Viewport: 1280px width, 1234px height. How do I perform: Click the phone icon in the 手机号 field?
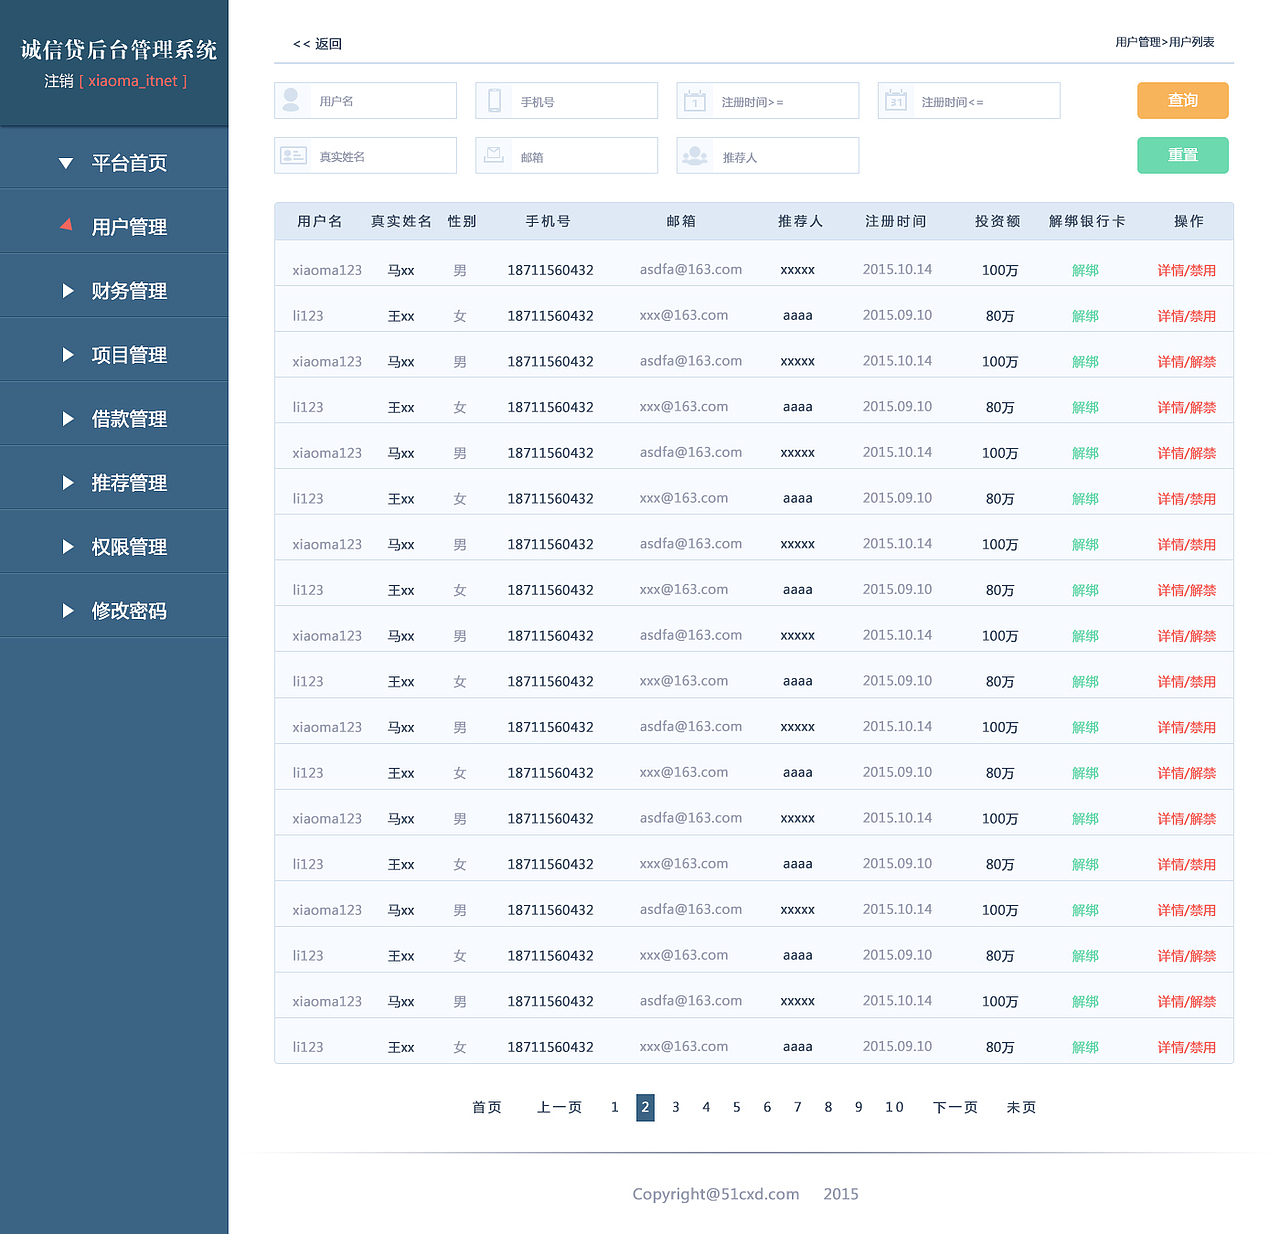click(493, 100)
